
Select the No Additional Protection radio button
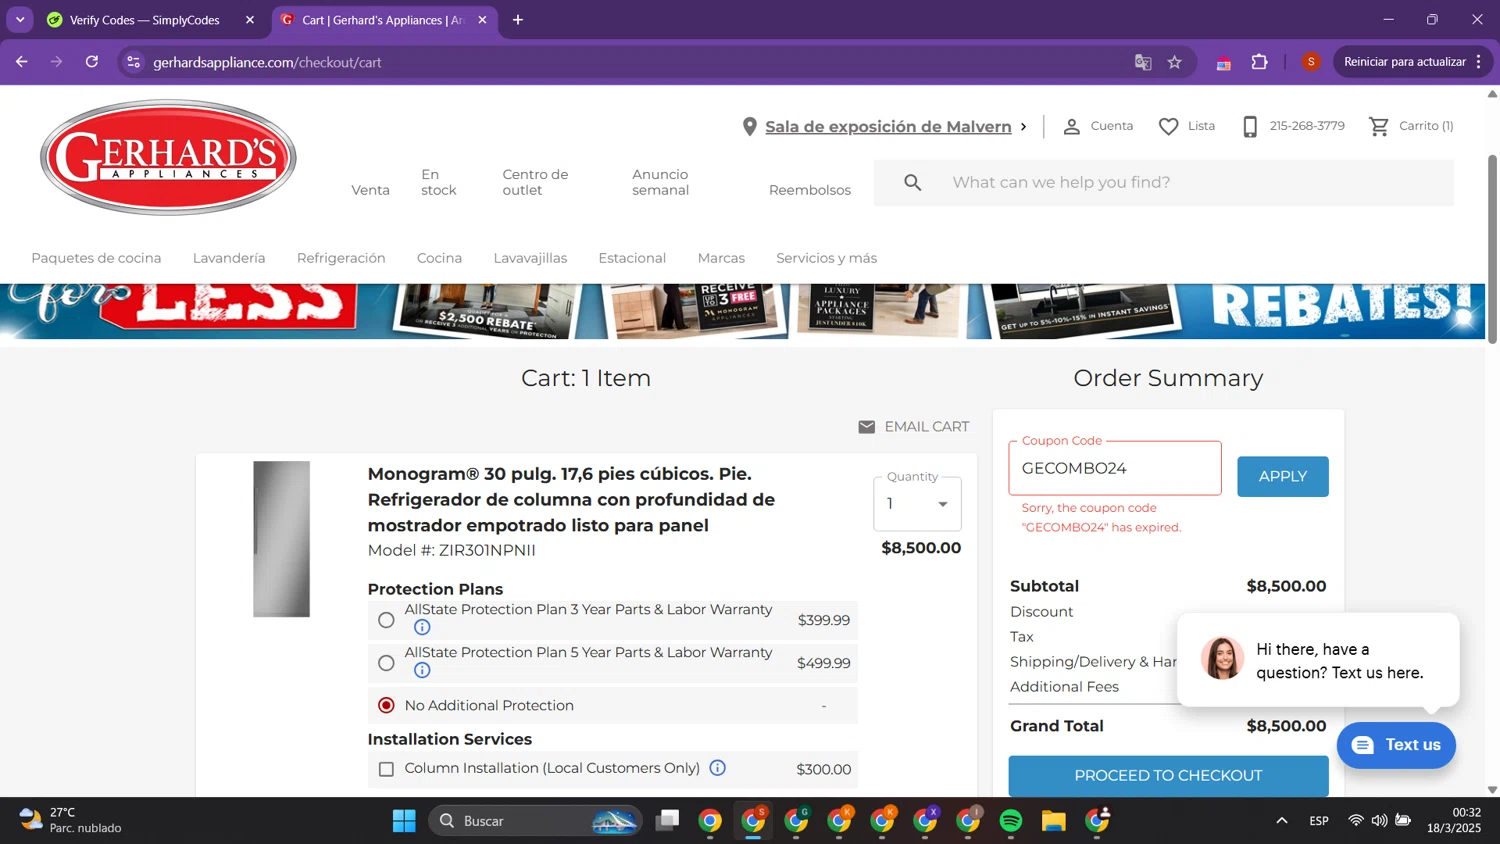click(x=386, y=705)
